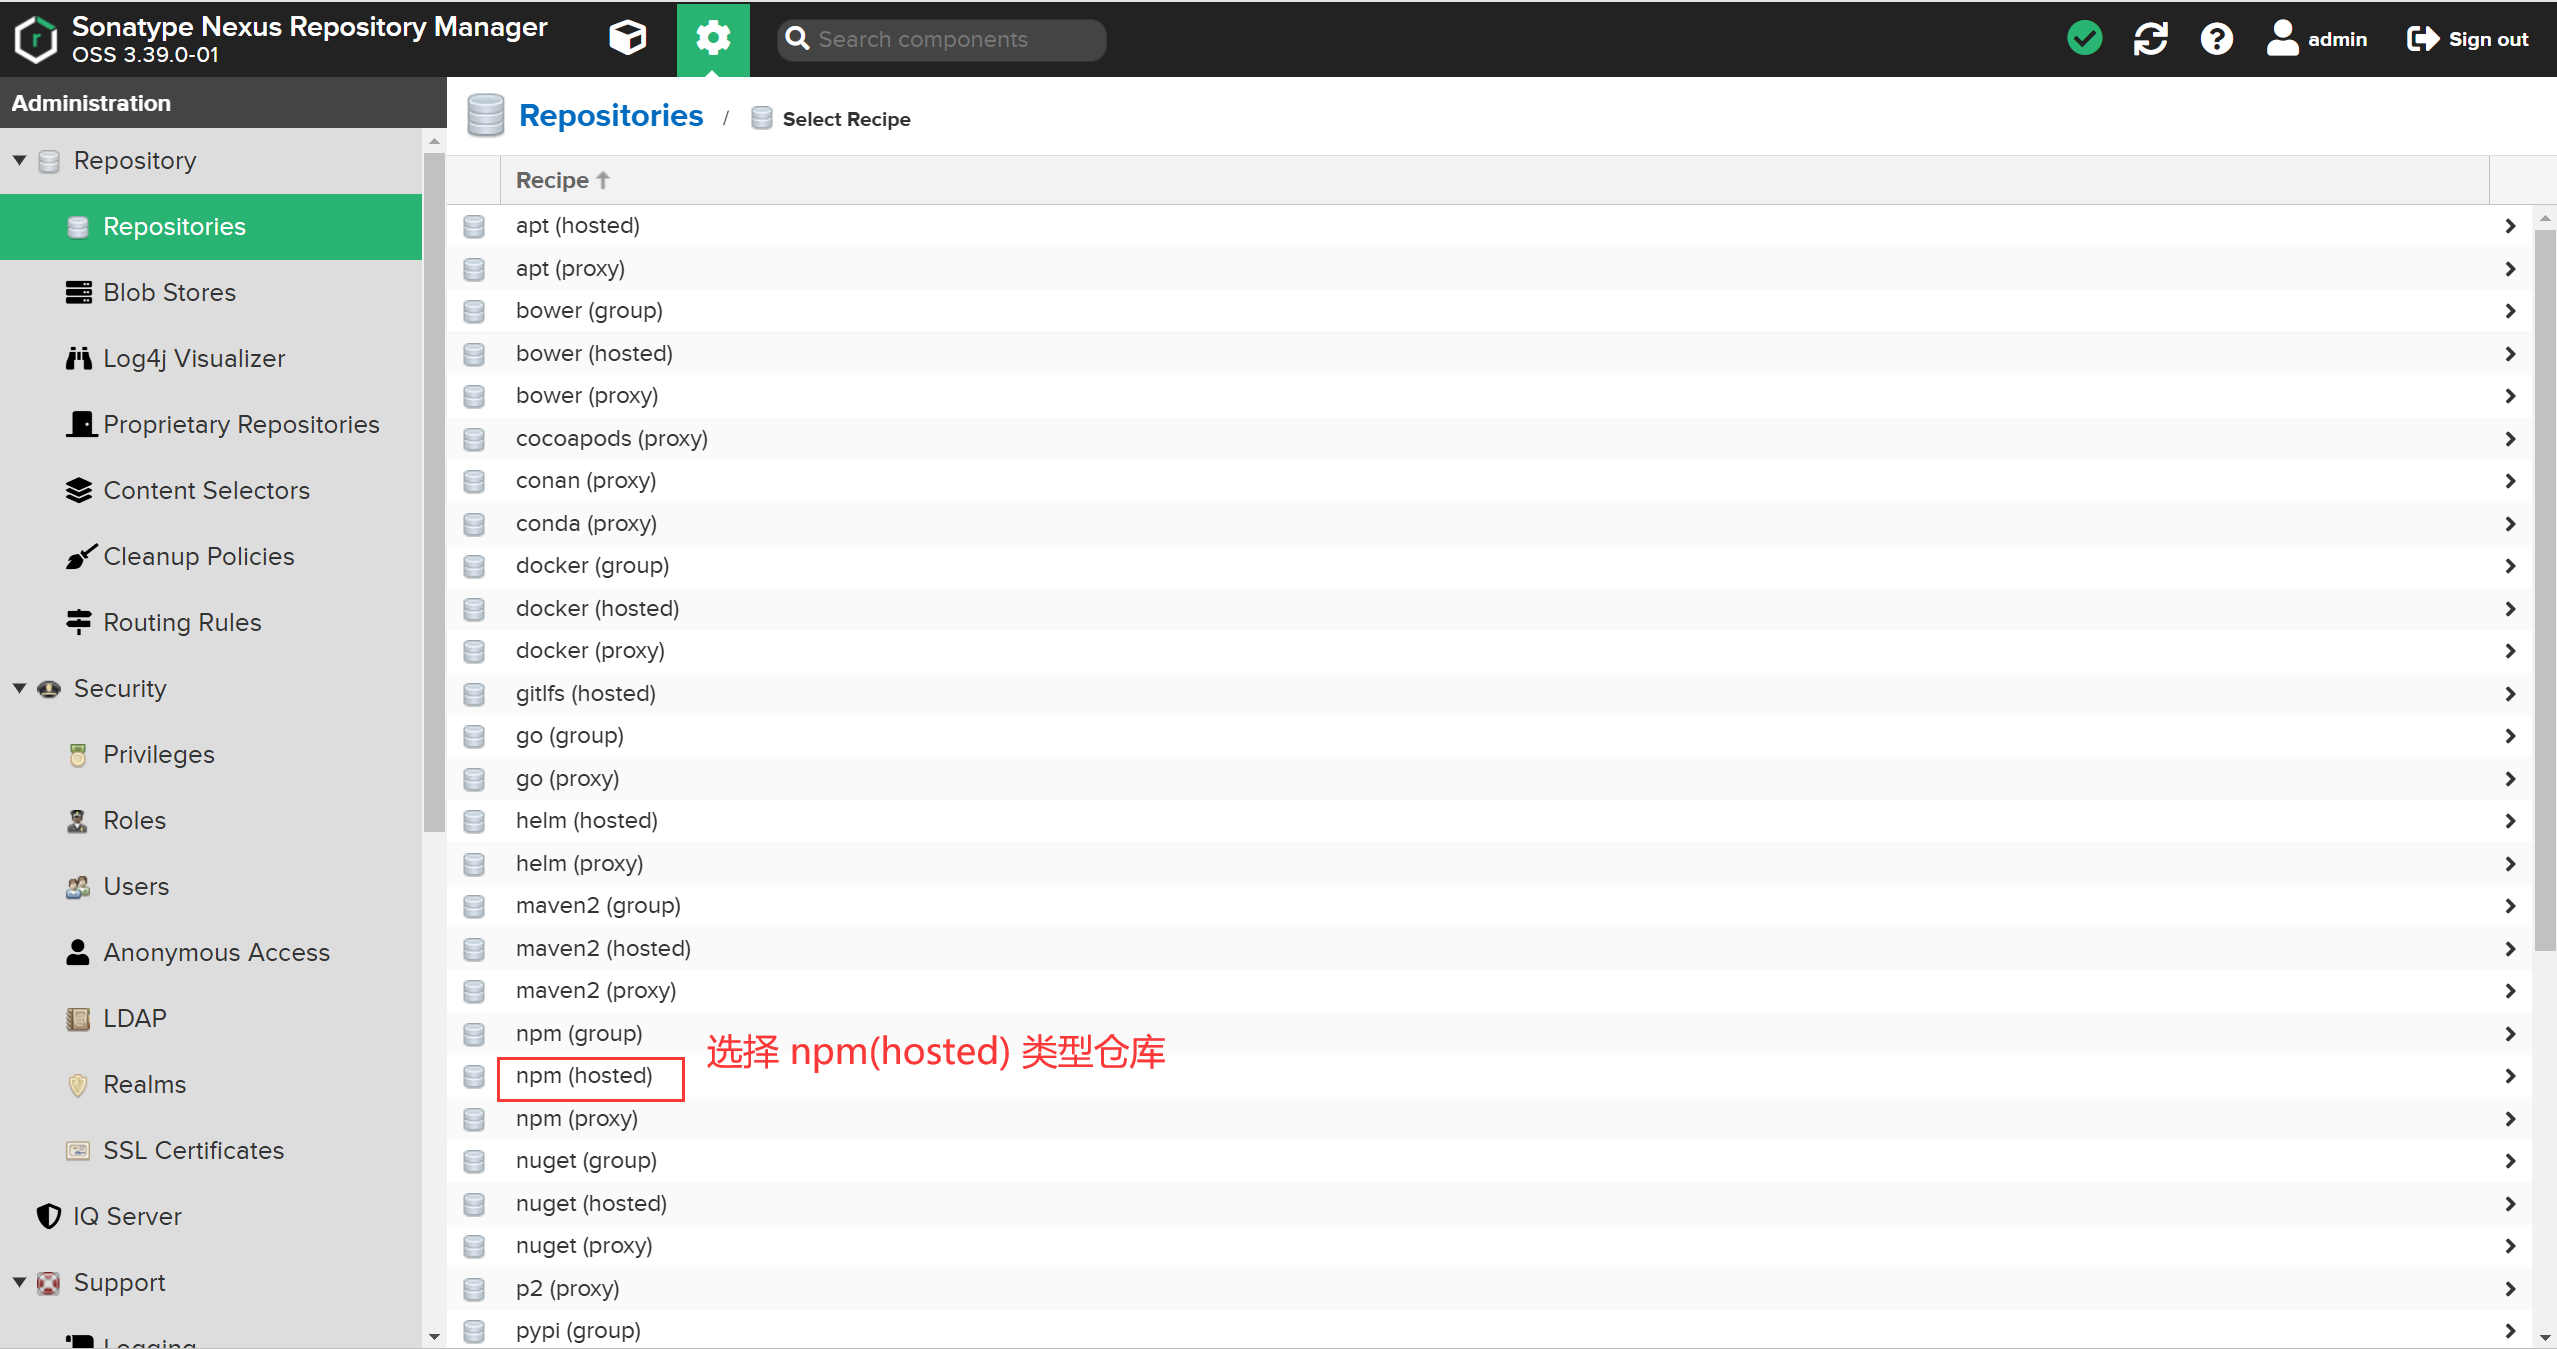Collapse the Security tree section
The height and width of the screenshot is (1349, 2557).
coord(19,688)
